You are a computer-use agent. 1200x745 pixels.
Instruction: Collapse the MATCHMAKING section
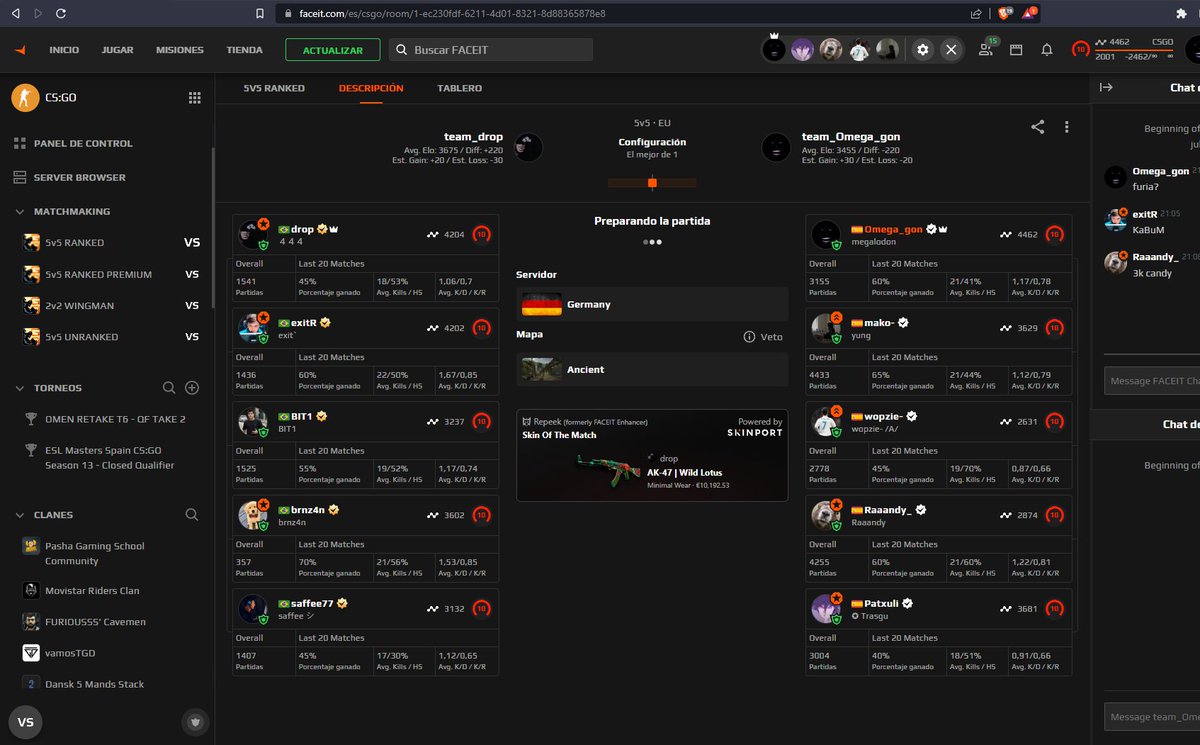pos(20,212)
